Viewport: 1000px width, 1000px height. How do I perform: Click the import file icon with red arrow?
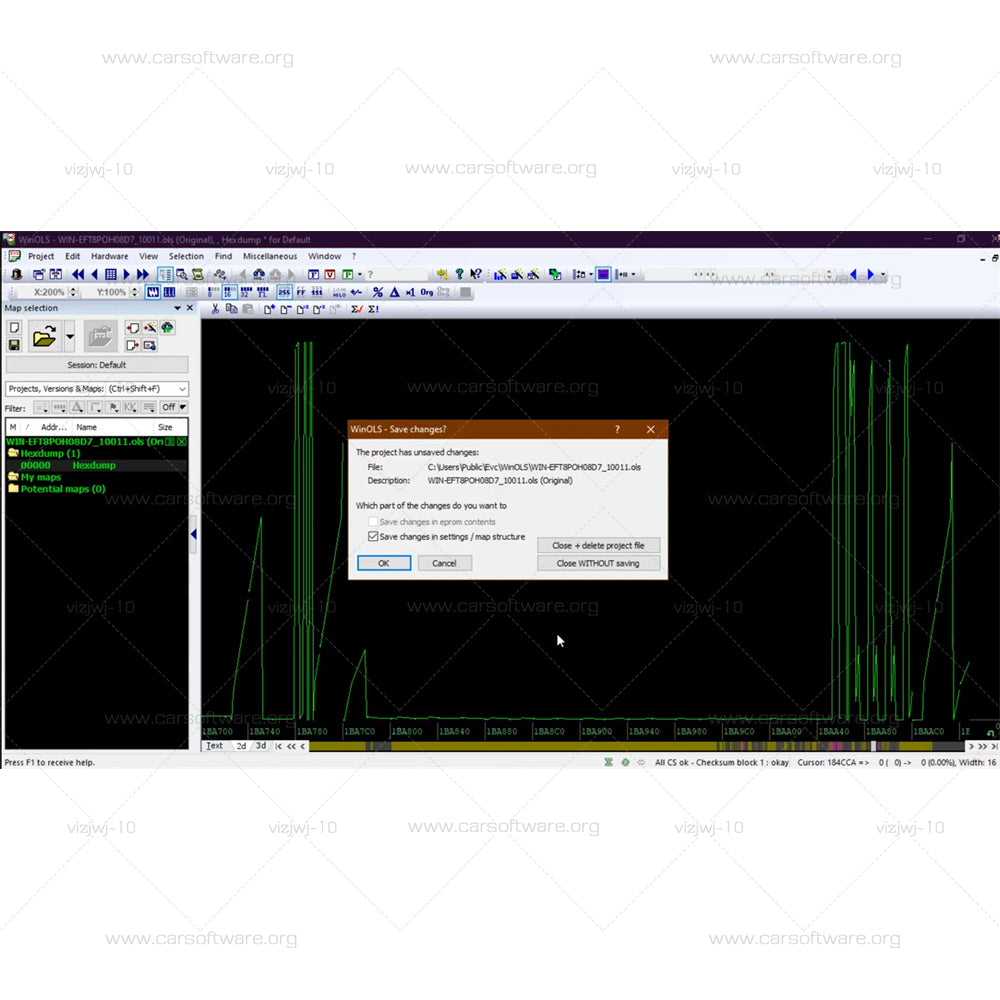coord(132,328)
